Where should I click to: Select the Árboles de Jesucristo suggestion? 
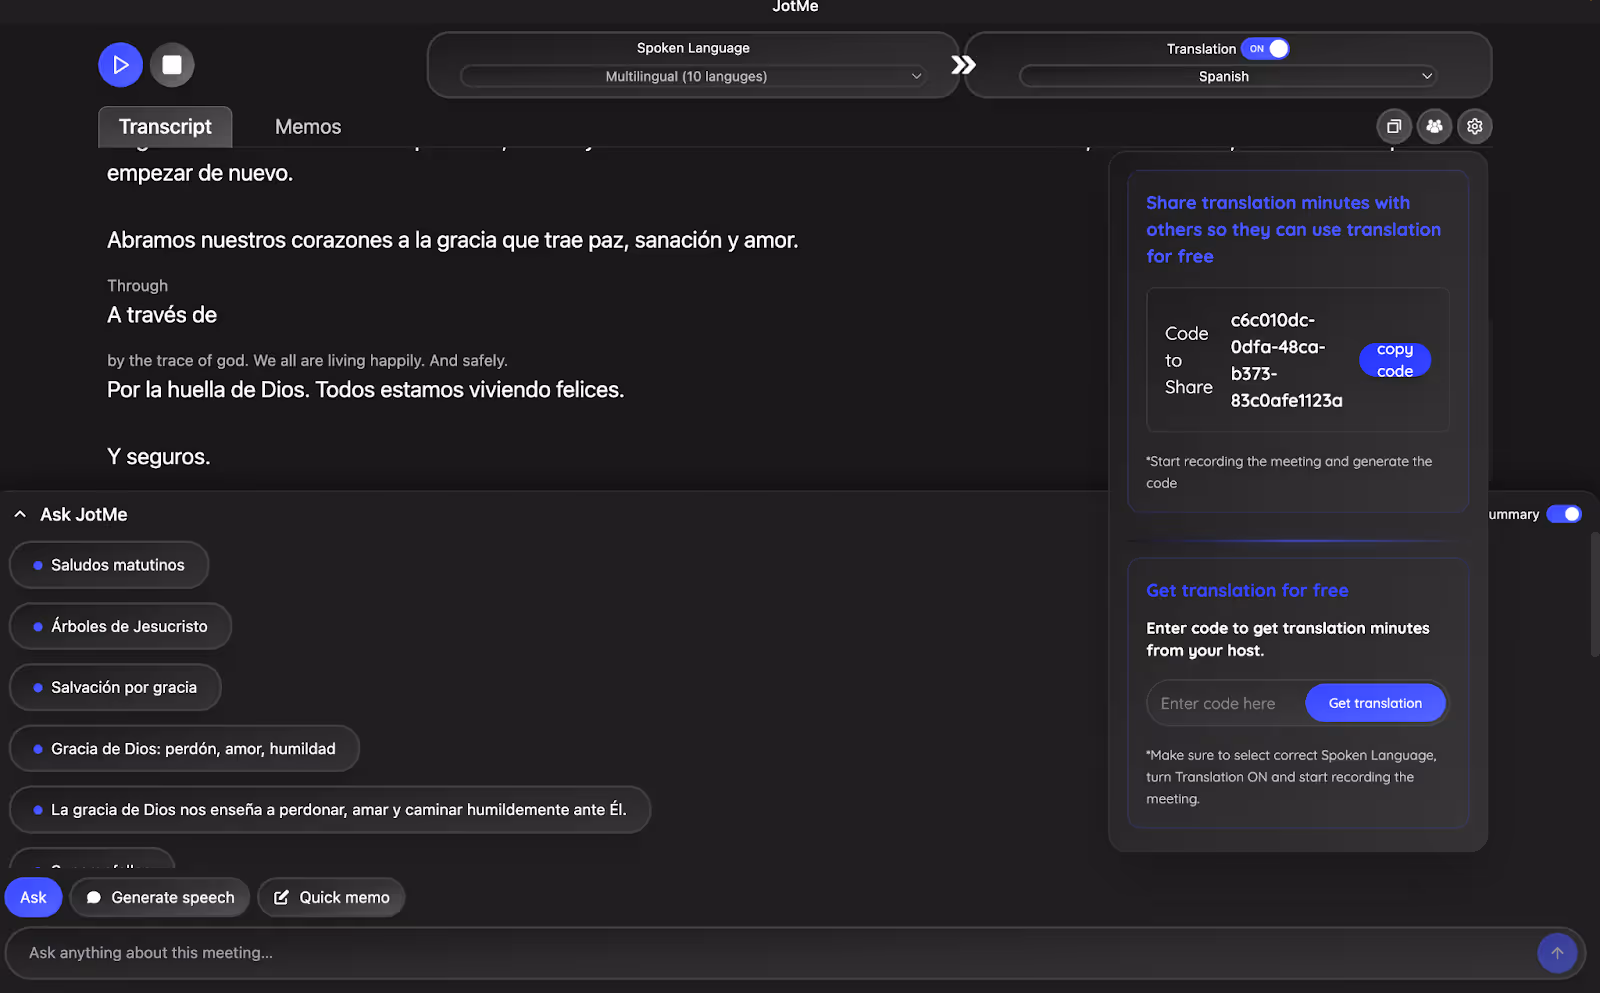[x=120, y=626]
